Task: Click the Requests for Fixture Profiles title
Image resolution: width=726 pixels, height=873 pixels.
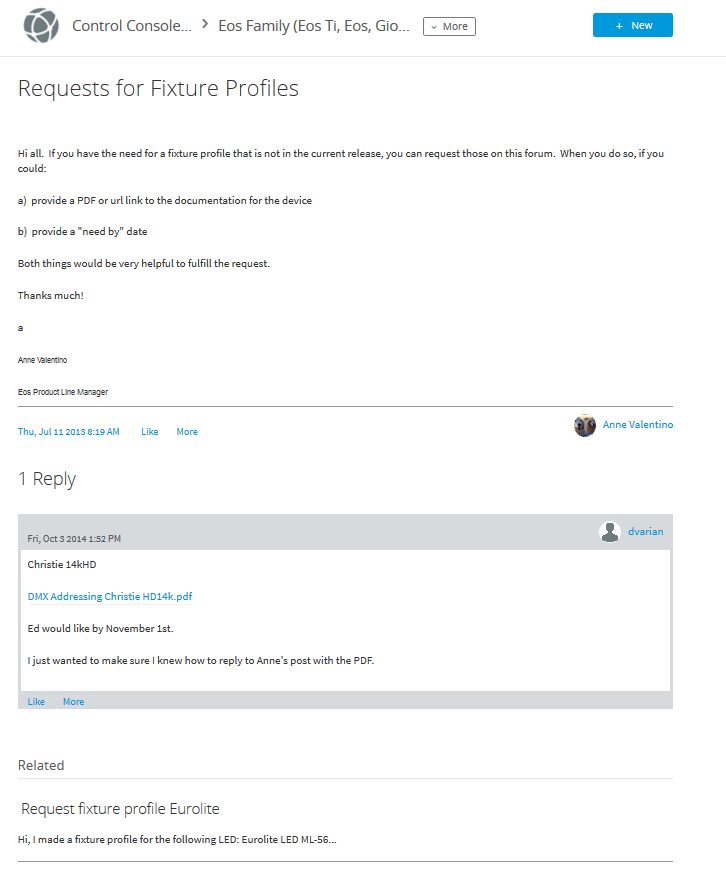Action: tap(158, 88)
